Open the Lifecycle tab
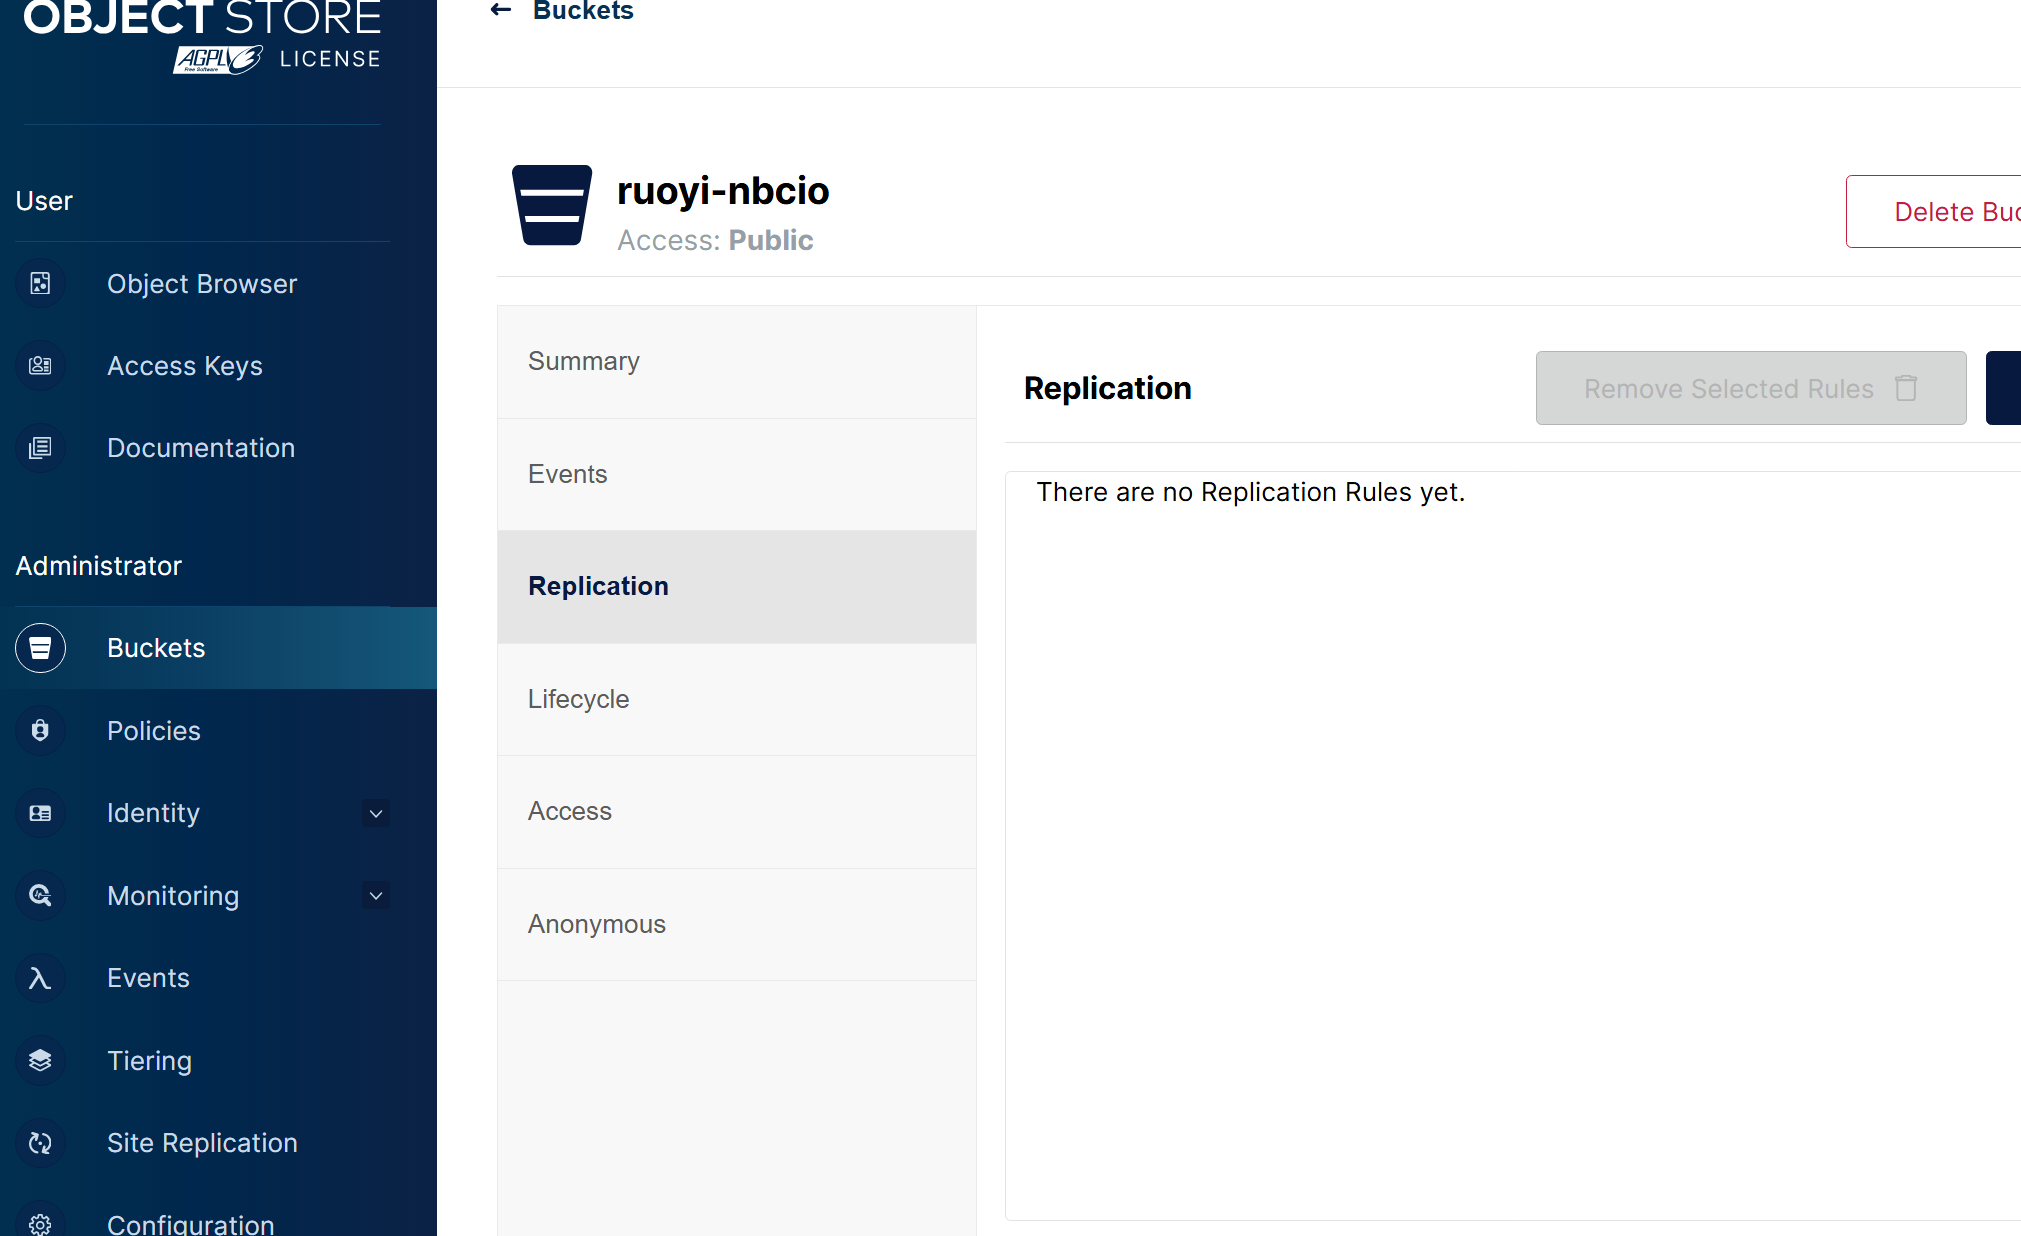Viewport: 2021px width, 1236px height. (578, 699)
